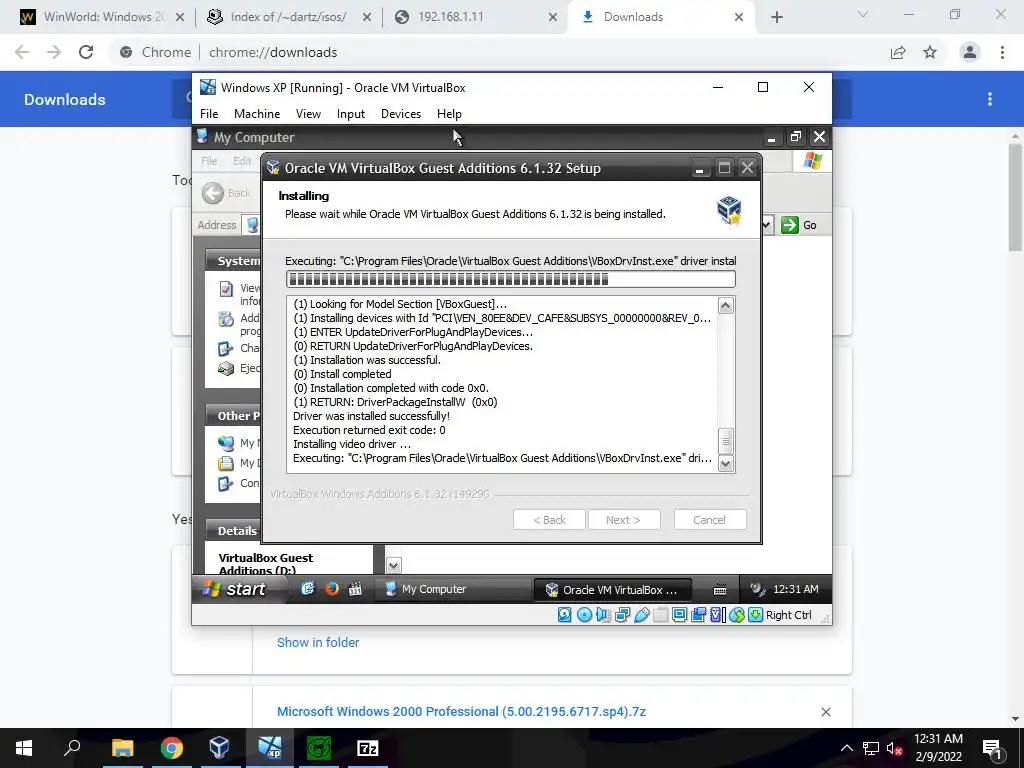Click the on-screen keyboard icon in XP taskbar
Image resolution: width=1024 pixels, height=768 pixels.
tap(720, 590)
